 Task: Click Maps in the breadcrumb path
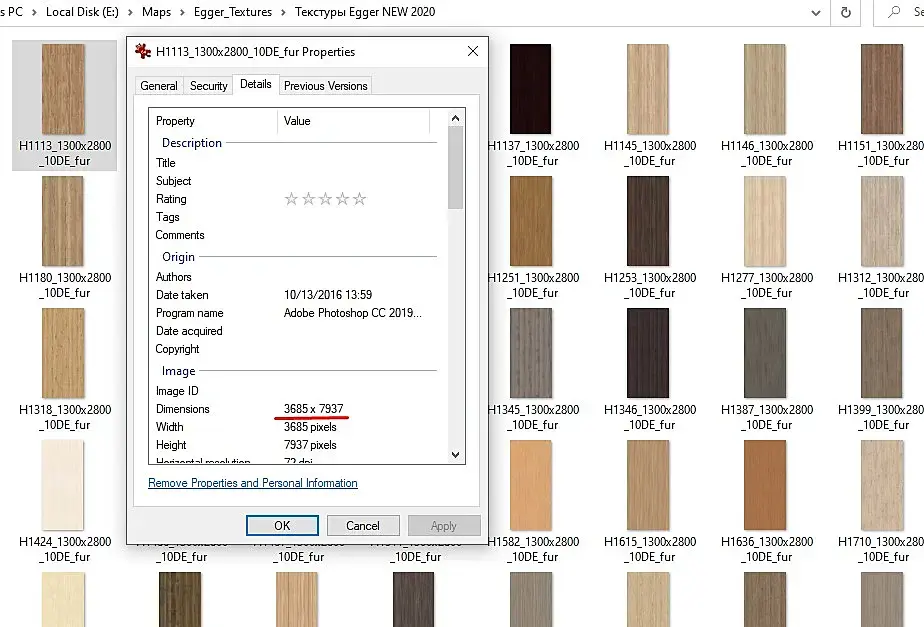coord(156,12)
